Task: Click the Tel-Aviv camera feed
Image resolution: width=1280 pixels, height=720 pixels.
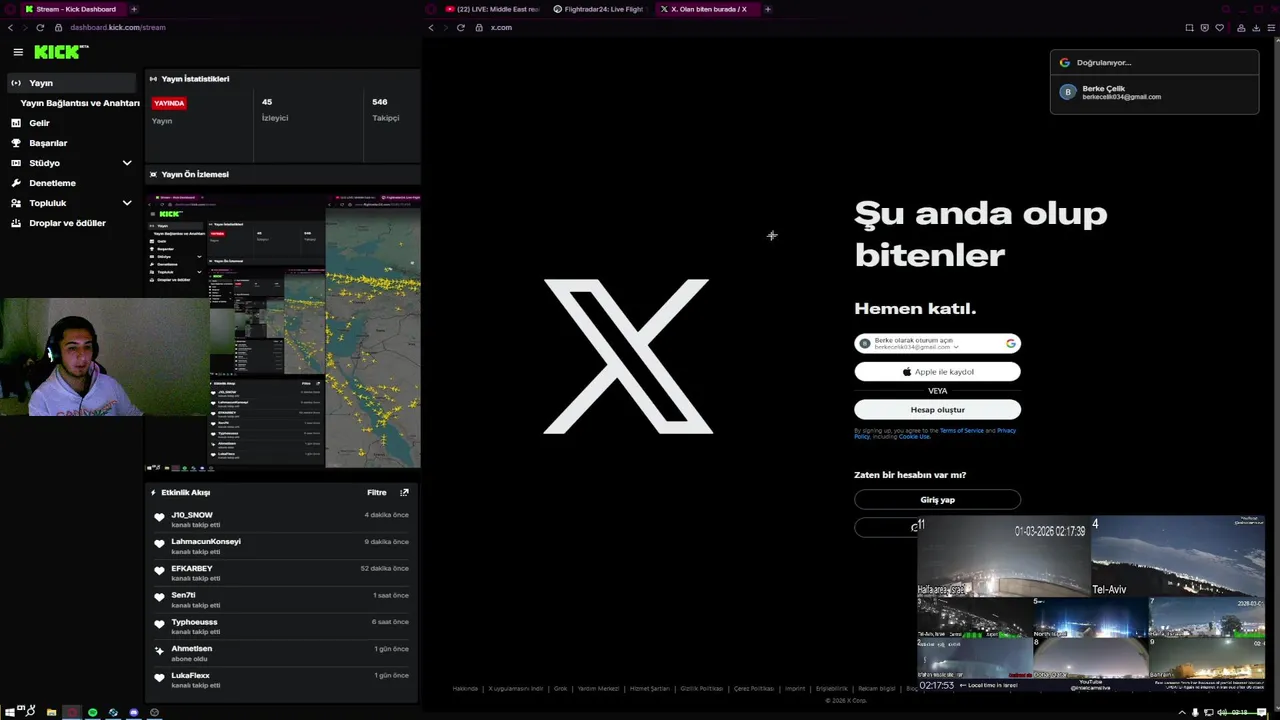Action: tap(1177, 556)
